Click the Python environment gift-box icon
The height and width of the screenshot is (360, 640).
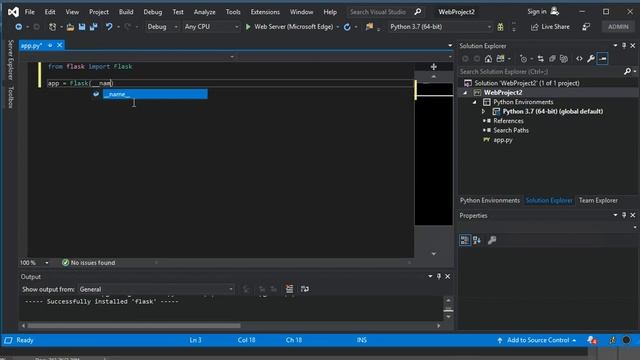[500, 27]
